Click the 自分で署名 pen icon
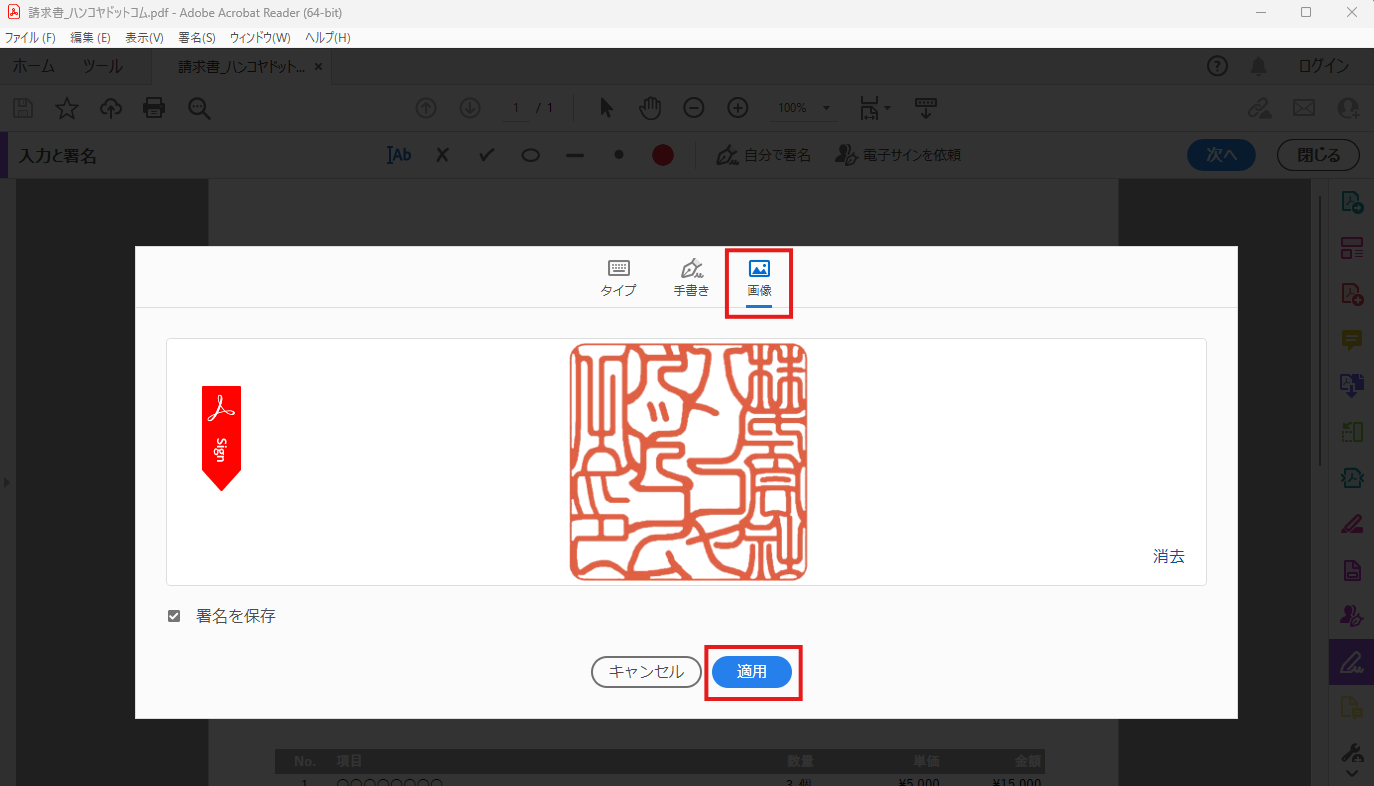The width and height of the screenshot is (1374, 786). 728,154
